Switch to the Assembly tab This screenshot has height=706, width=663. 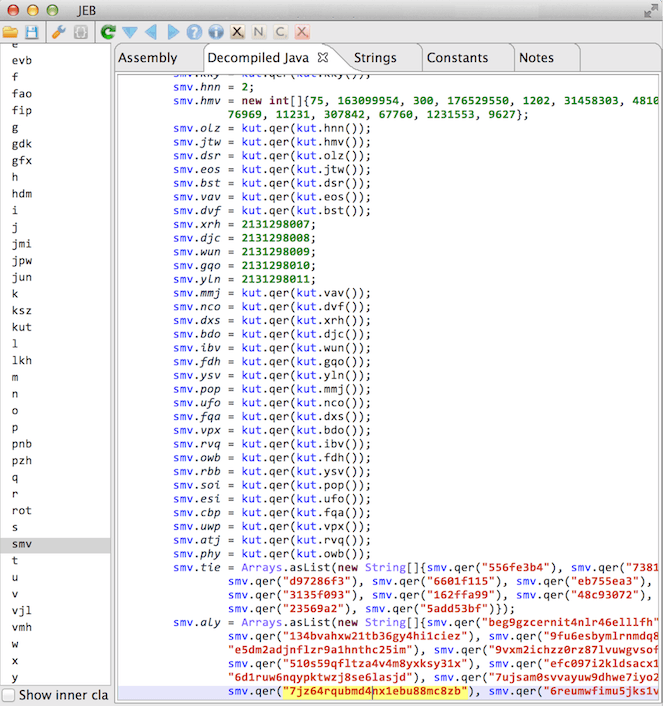[148, 58]
